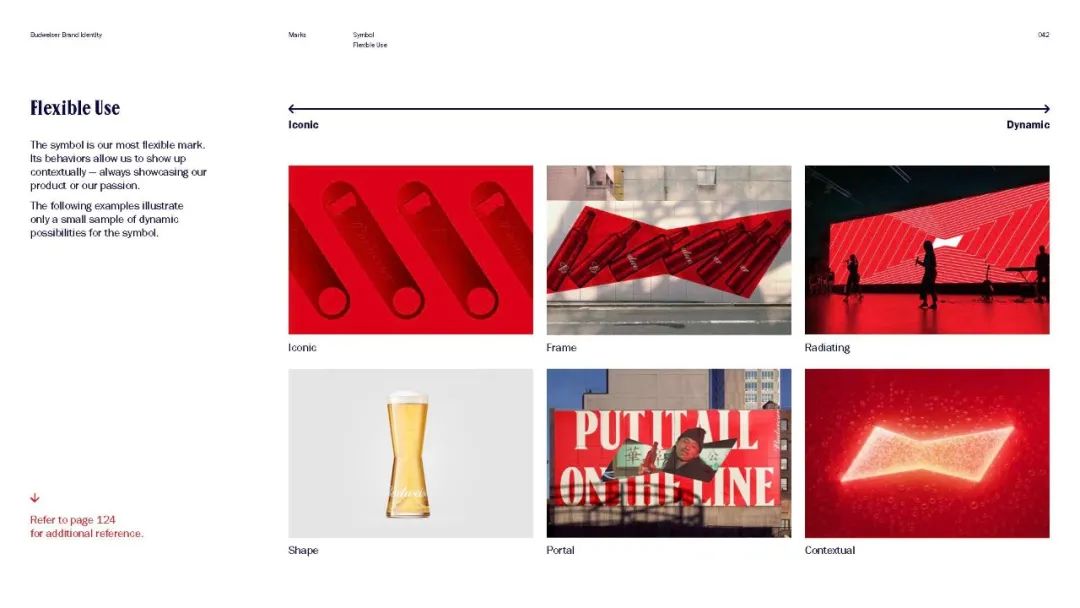Click the bold Iconic label under the arrow
The image size is (1080, 608).
pyautogui.click(x=303, y=125)
